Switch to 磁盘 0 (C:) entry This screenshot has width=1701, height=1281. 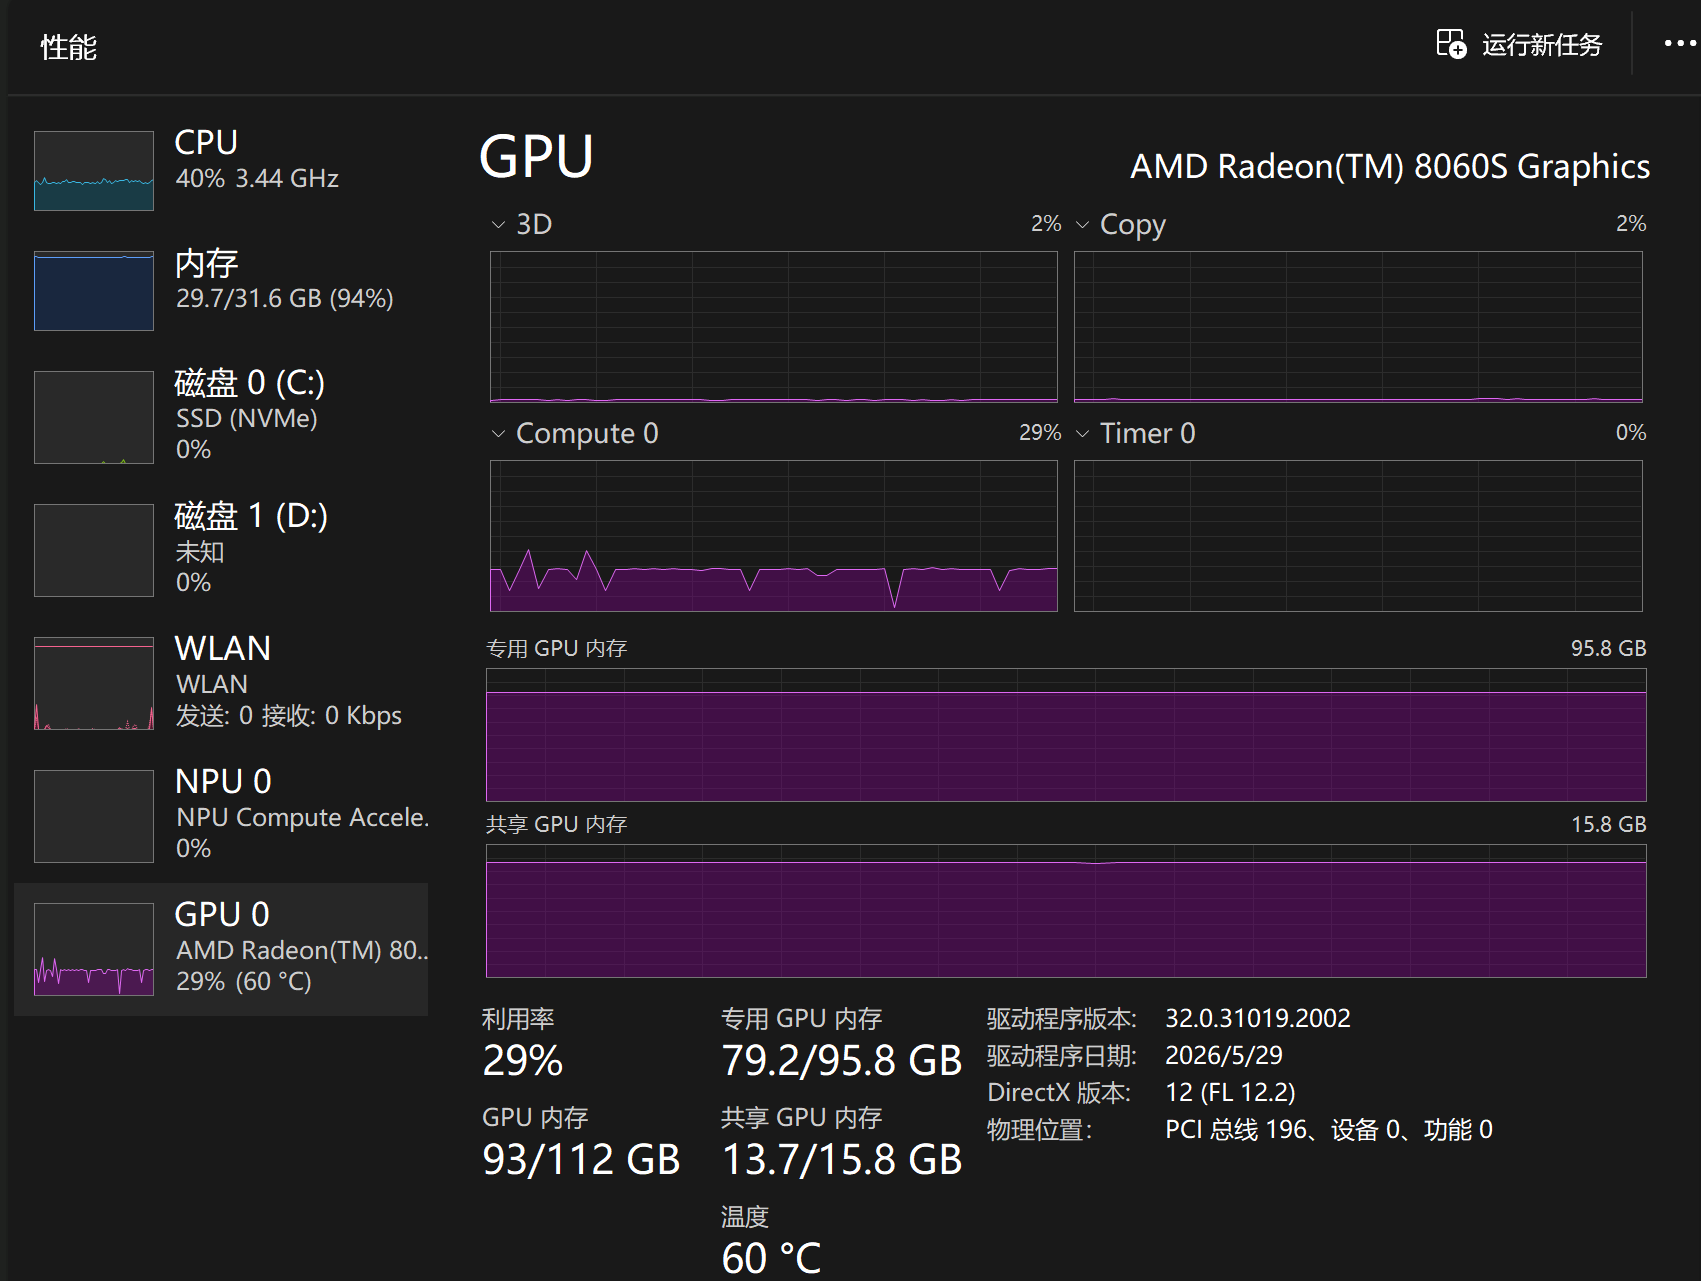[x=221, y=417]
